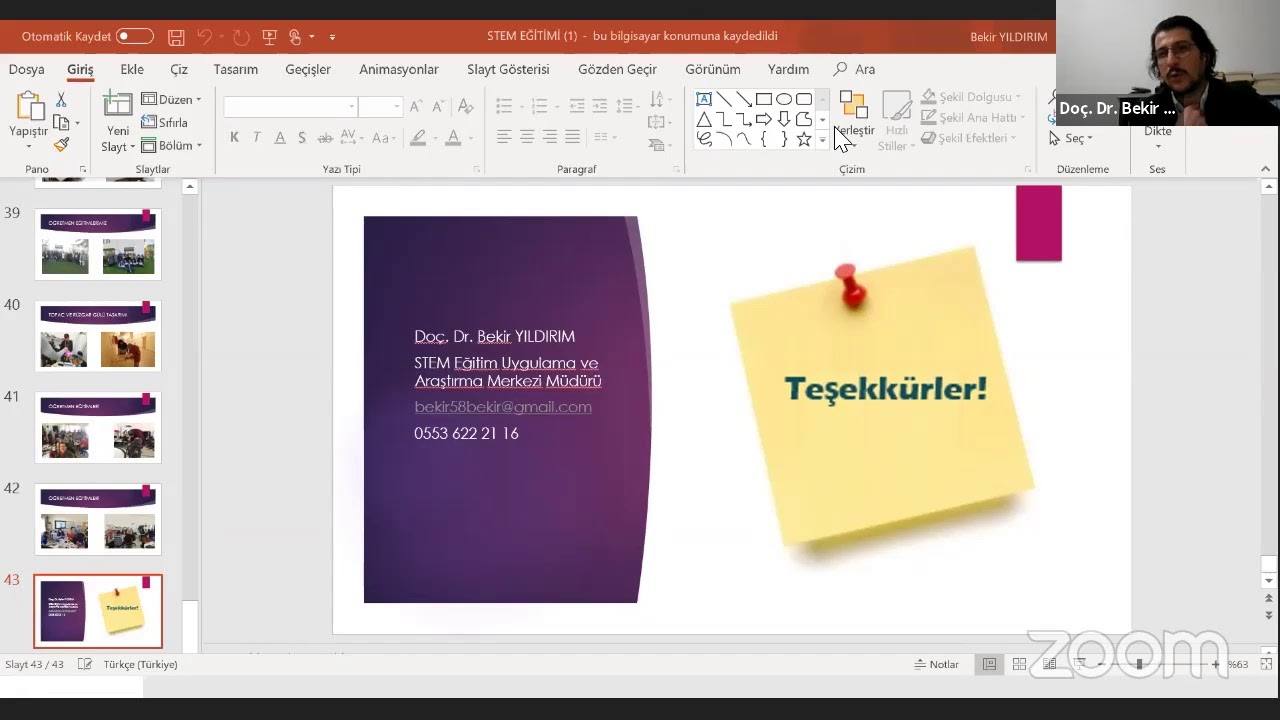1280x720 pixels.
Task: Center text in Paragraf group
Action: (527, 137)
